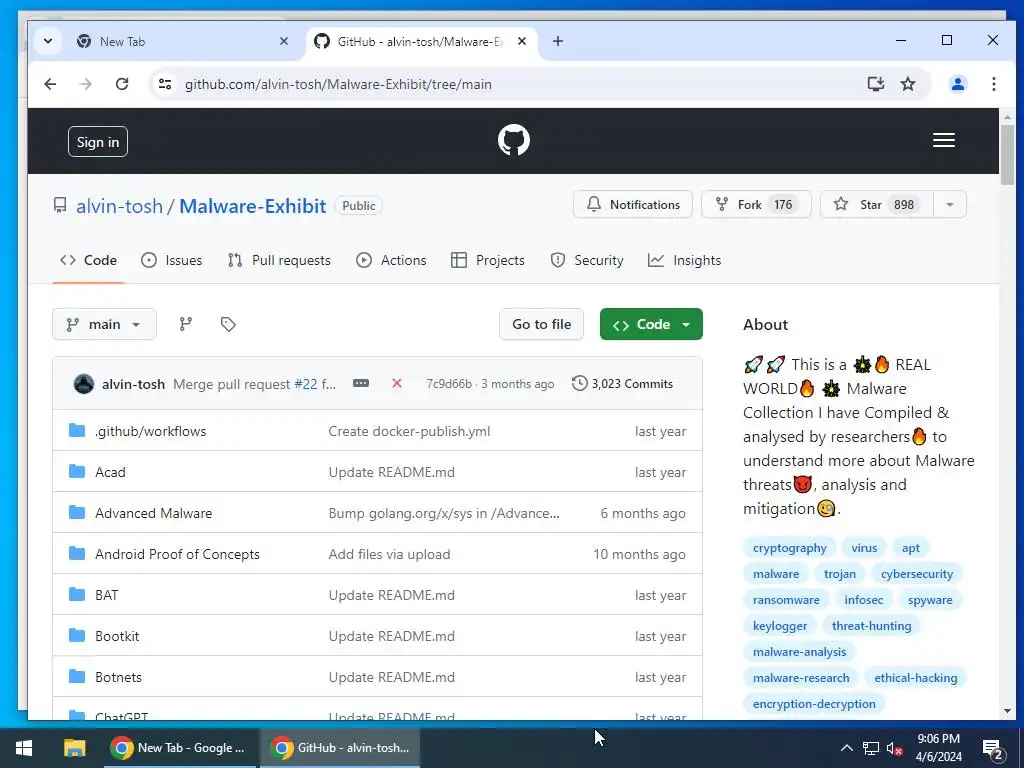Viewport: 1024px width, 768px height.
Task: Click the page vertical scrollbar thumb
Action: coord(1006,155)
